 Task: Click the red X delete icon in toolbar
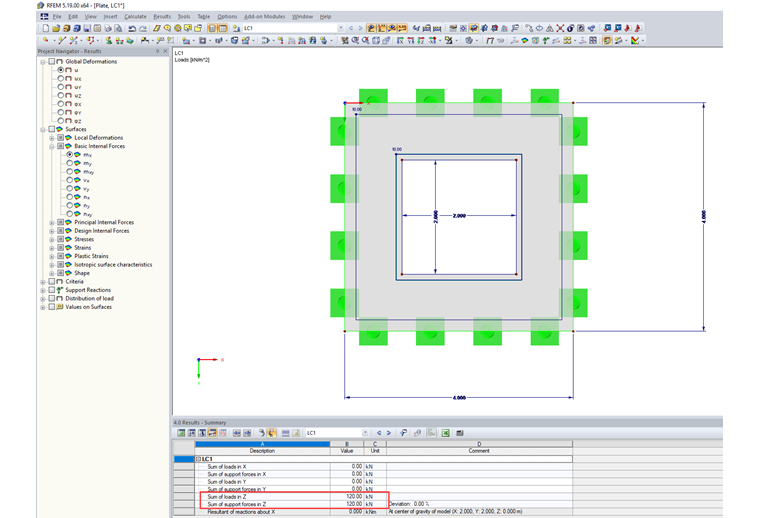560,28
